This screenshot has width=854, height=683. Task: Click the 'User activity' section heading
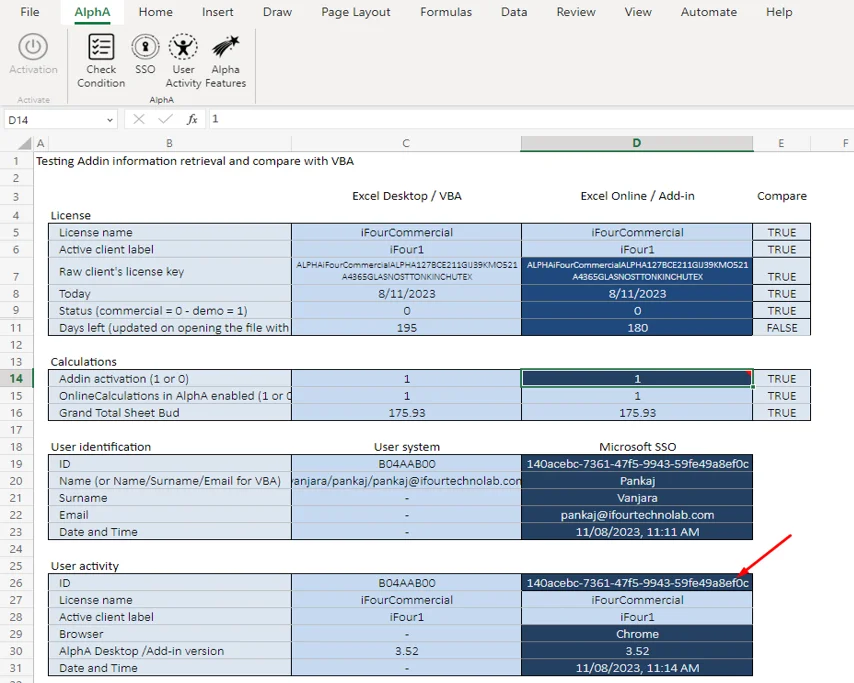[x=84, y=566]
